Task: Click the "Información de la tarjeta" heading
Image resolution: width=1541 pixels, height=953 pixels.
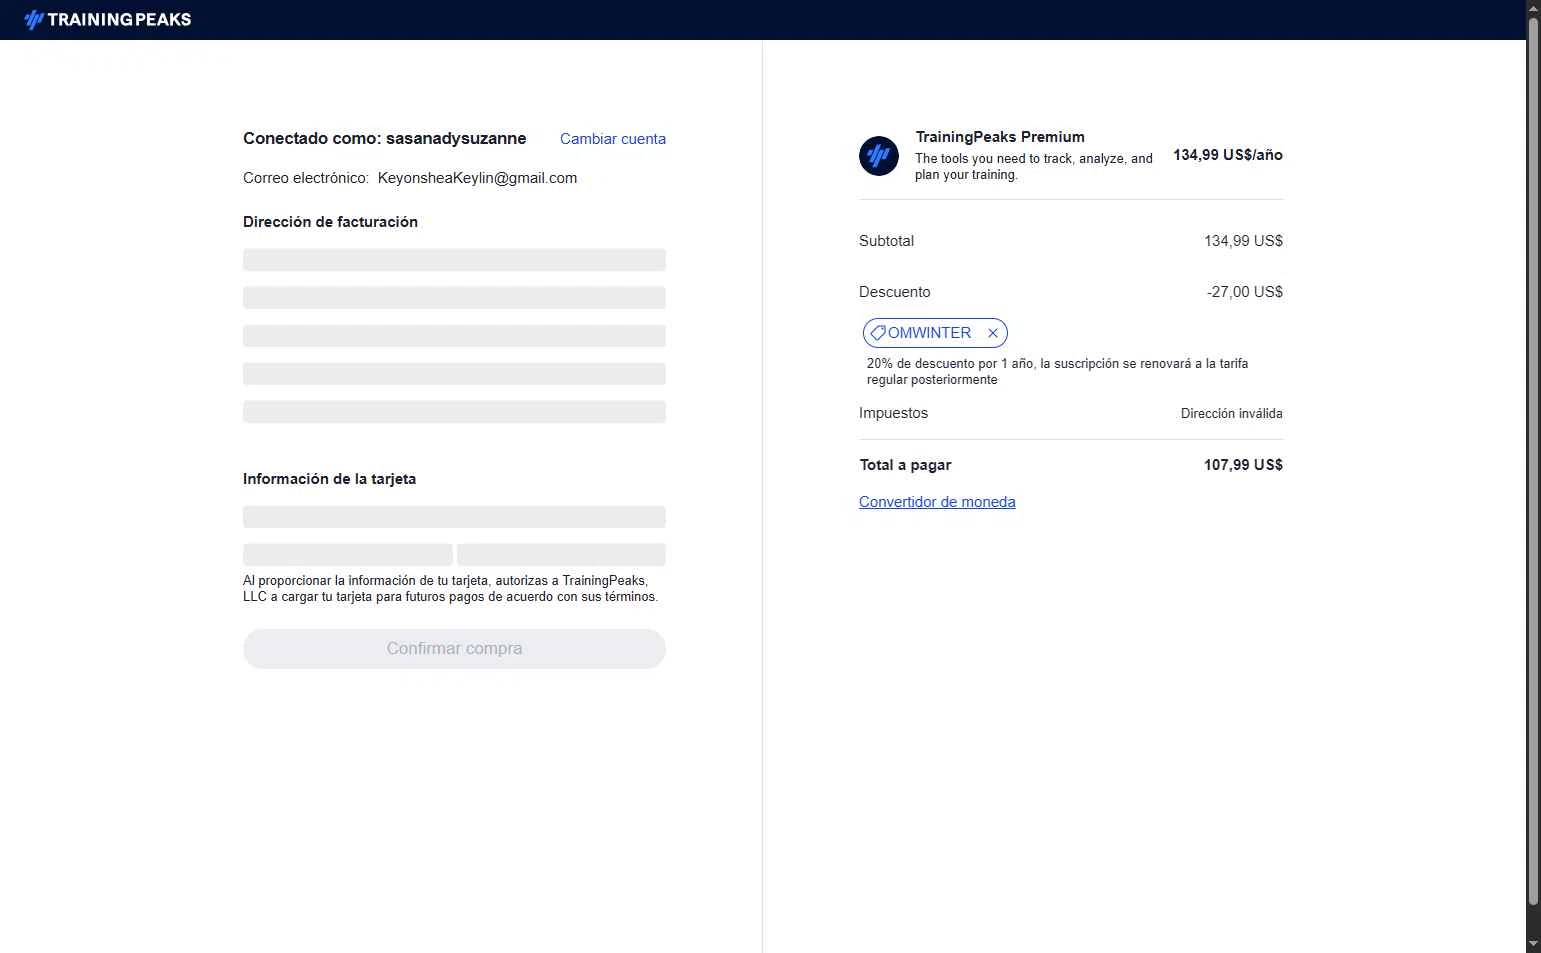Action: [329, 479]
